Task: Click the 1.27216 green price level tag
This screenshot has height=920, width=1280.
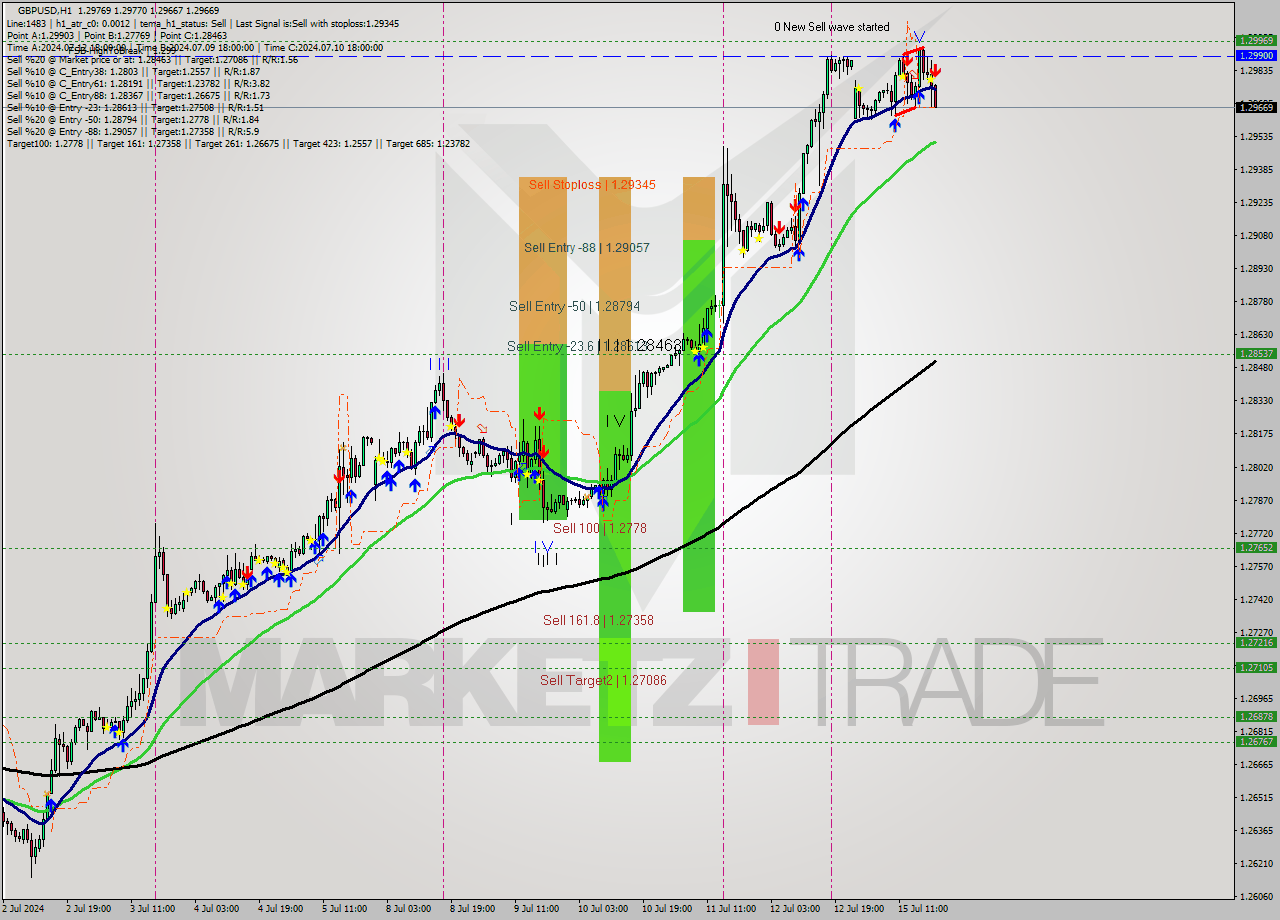Action: coord(1256,643)
